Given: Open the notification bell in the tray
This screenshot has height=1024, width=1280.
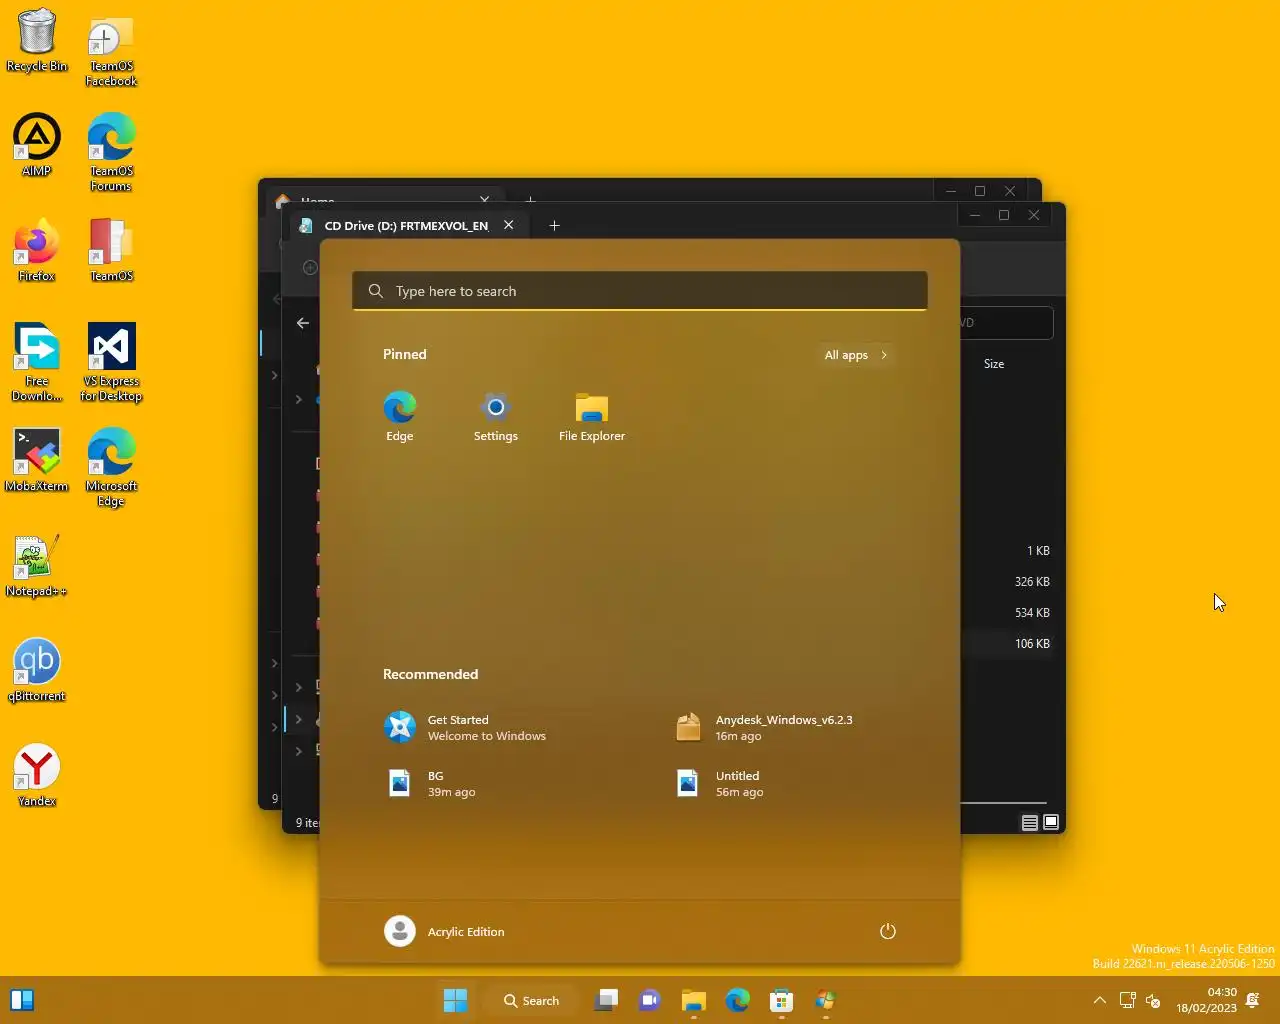Looking at the screenshot, I should pyautogui.click(x=1253, y=1000).
